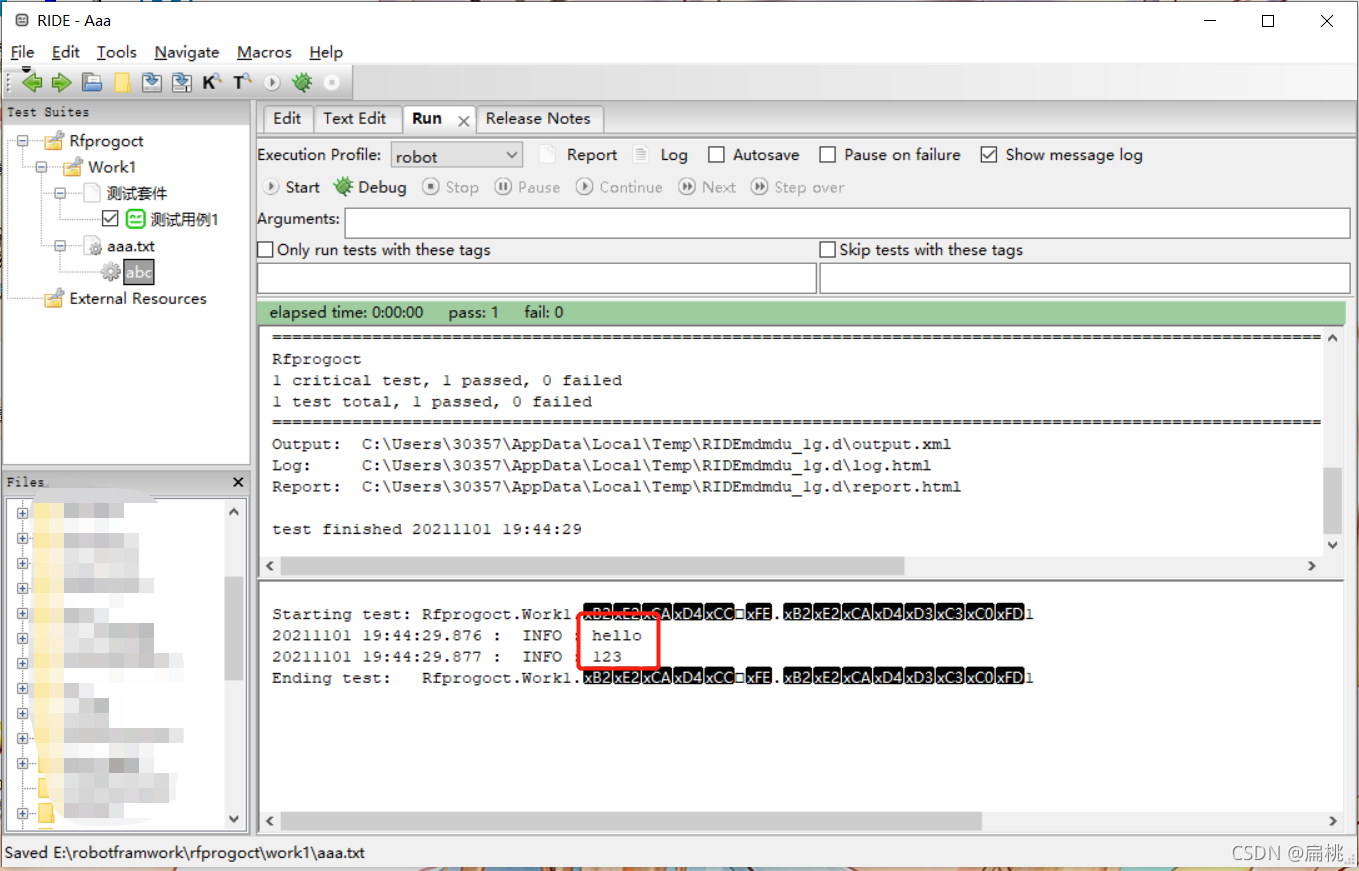Click the Save All toolbar icon

click(181, 82)
